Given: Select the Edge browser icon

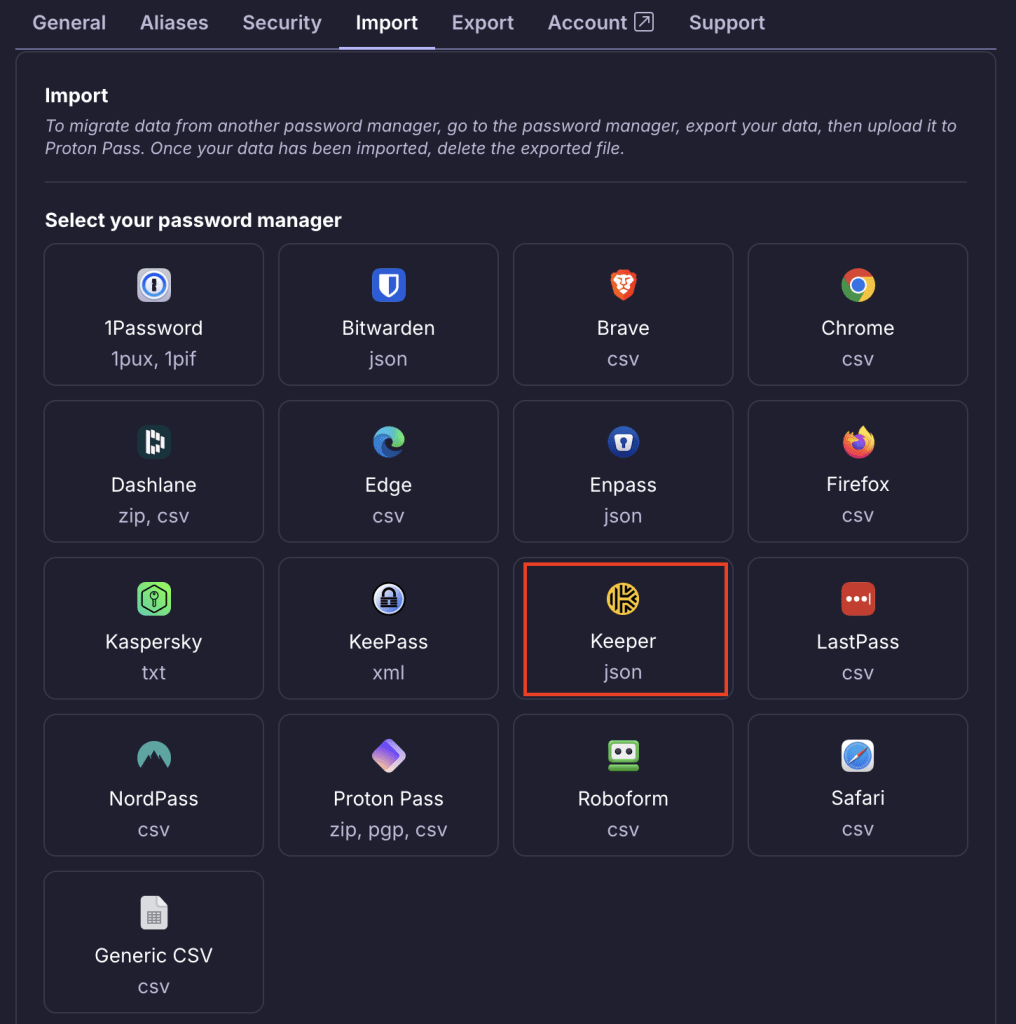Looking at the screenshot, I should [389, 441].
